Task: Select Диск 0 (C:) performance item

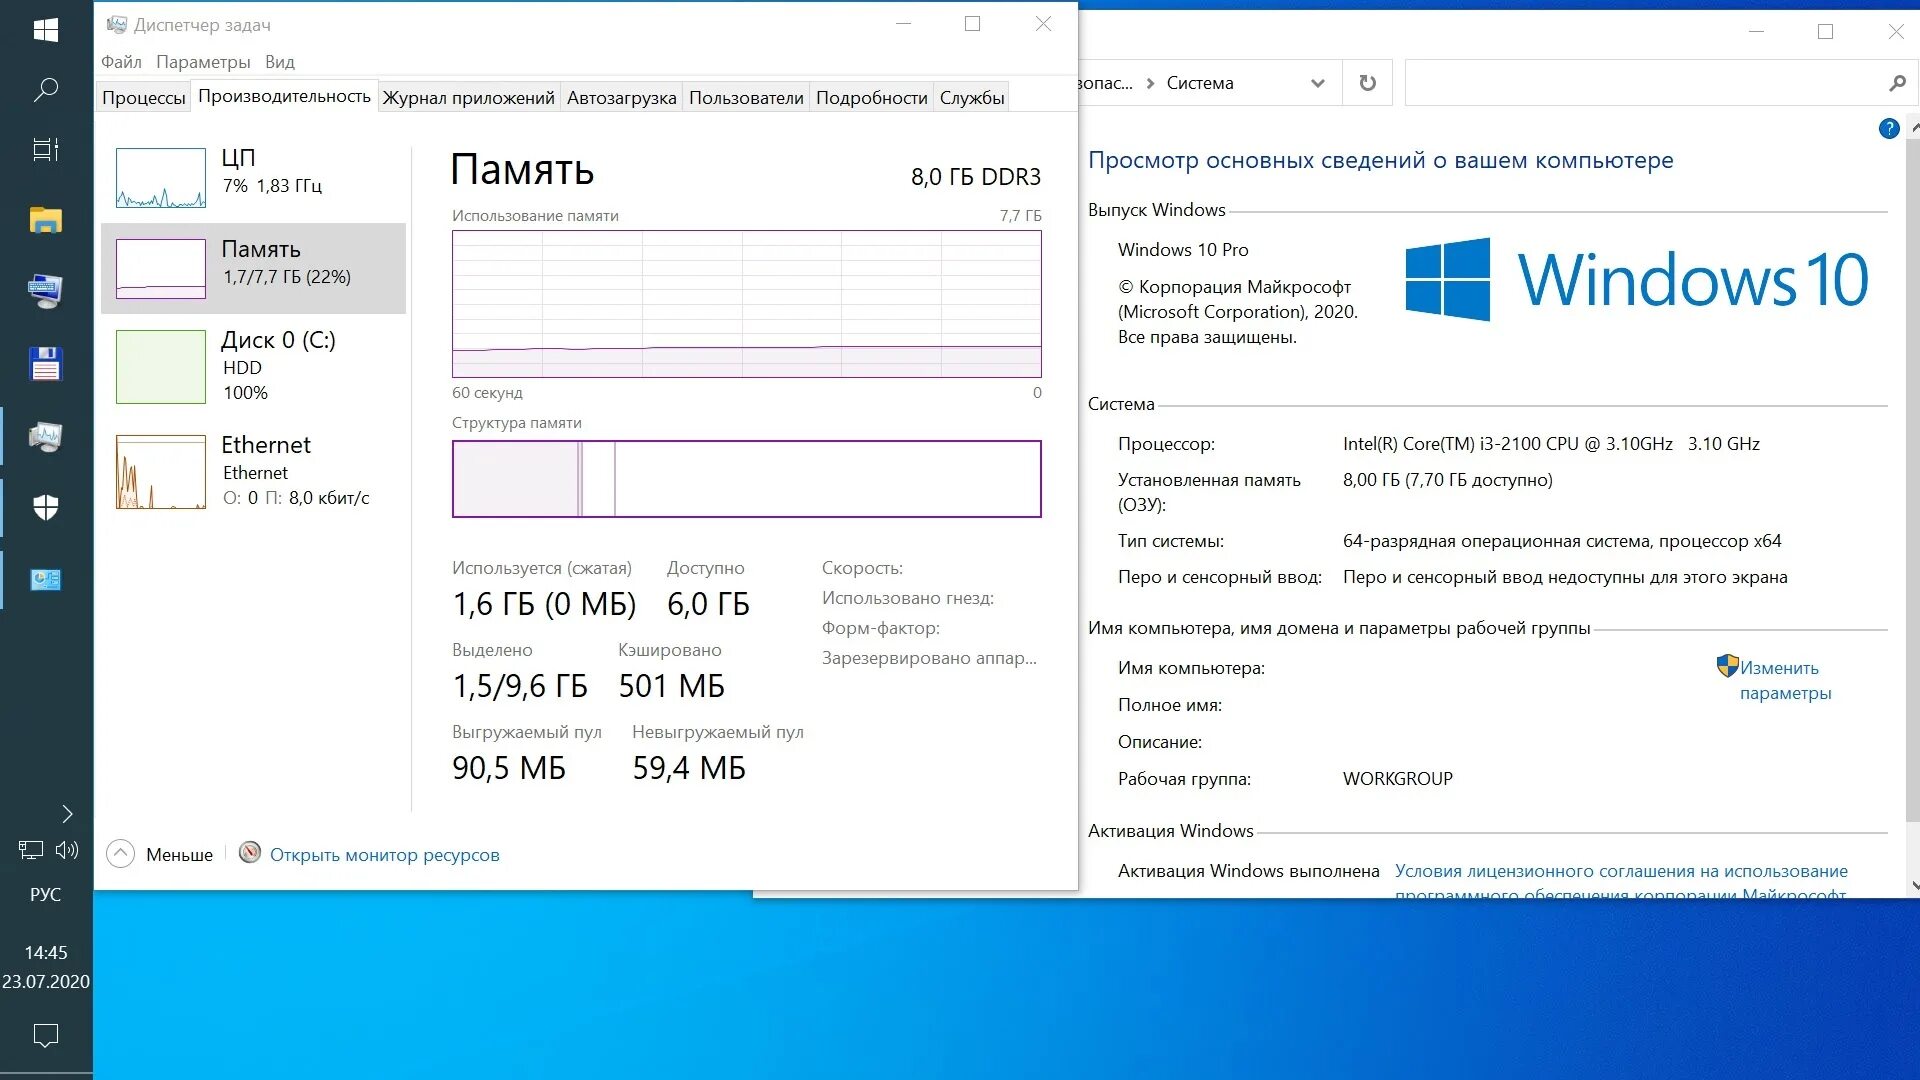Action: pos(253,366)
